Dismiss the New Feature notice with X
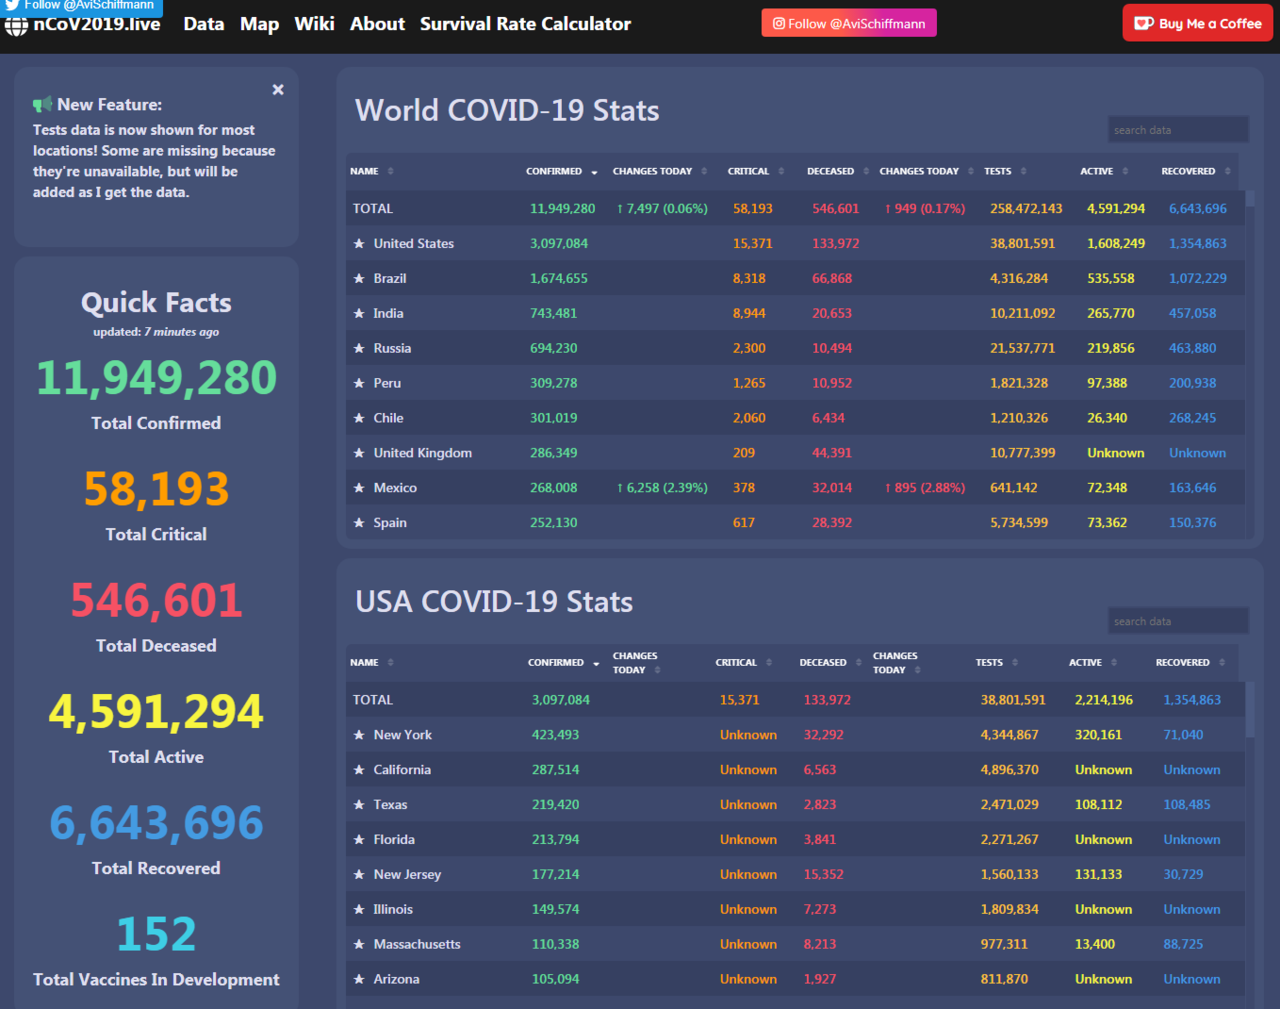This screenshot has width=1280, height=1009. click(x=278, y=90)
